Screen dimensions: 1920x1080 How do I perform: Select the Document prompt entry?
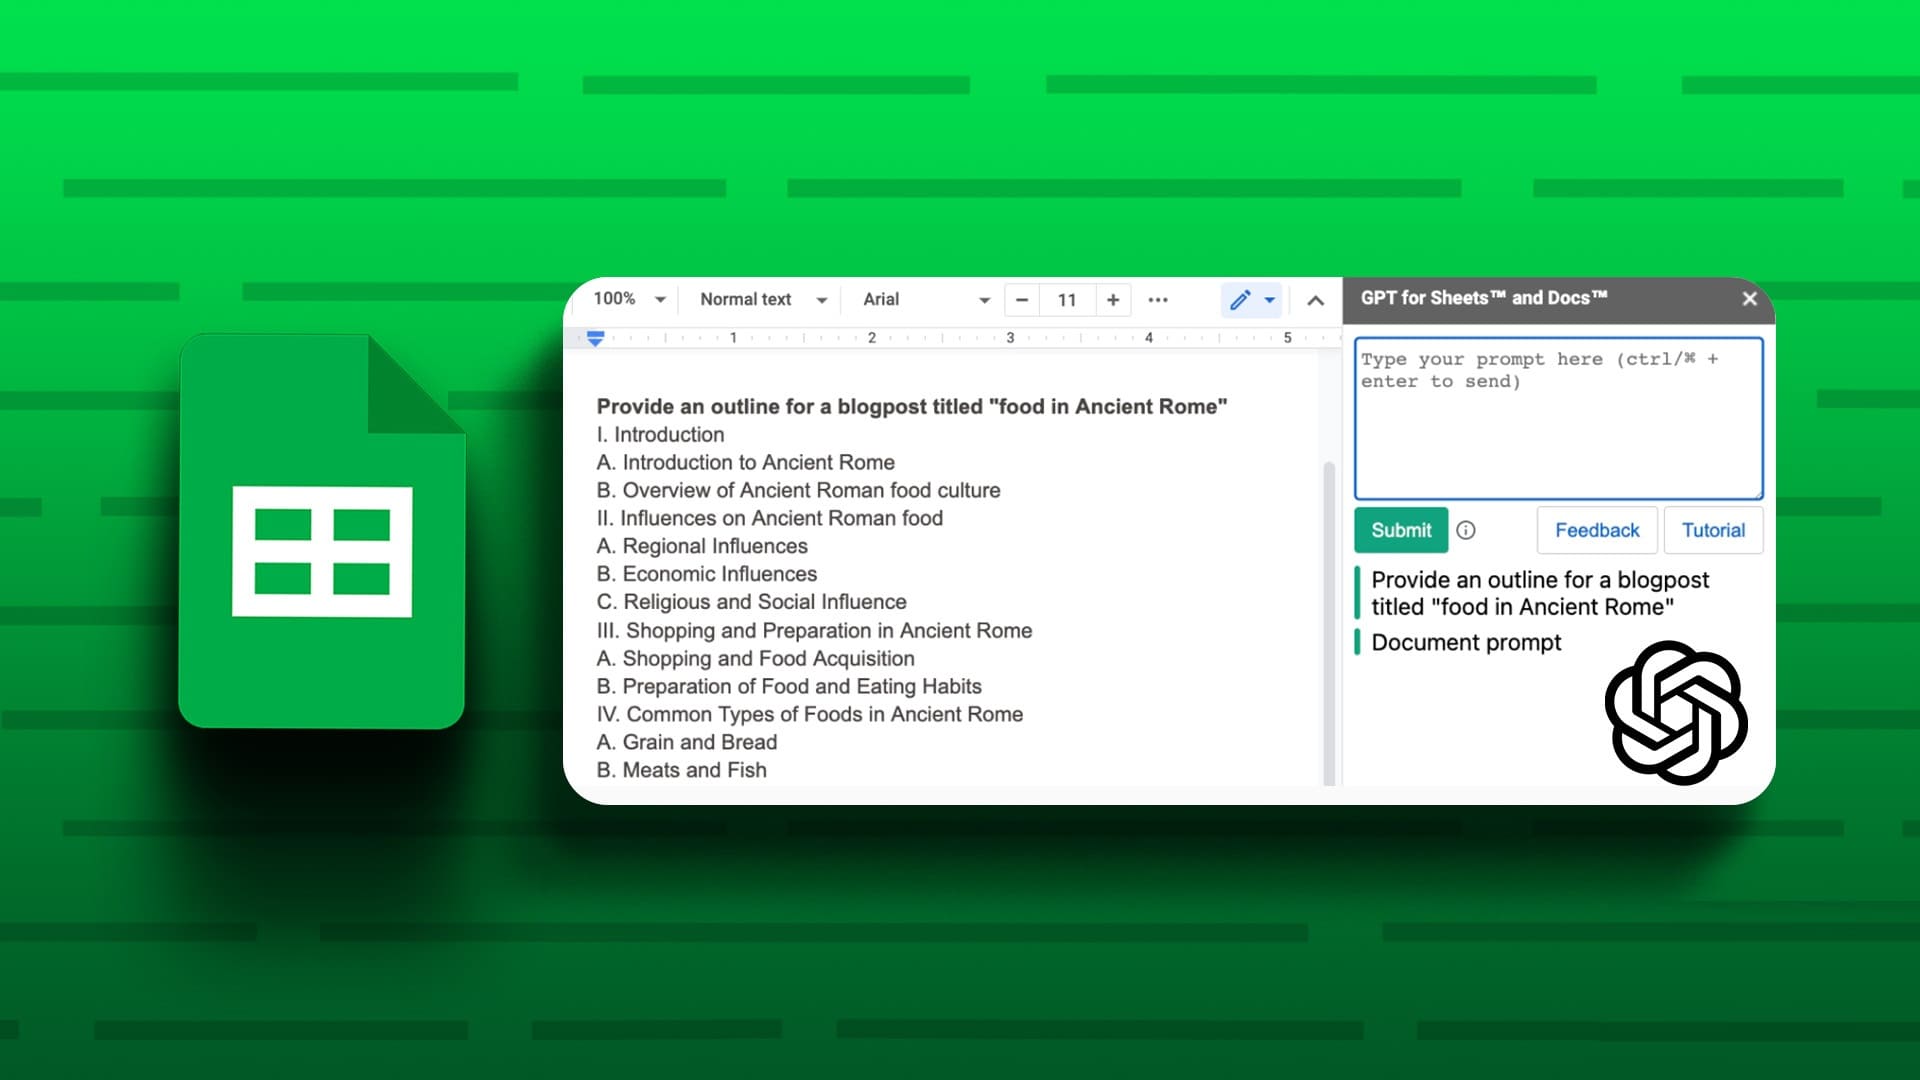1465,642
